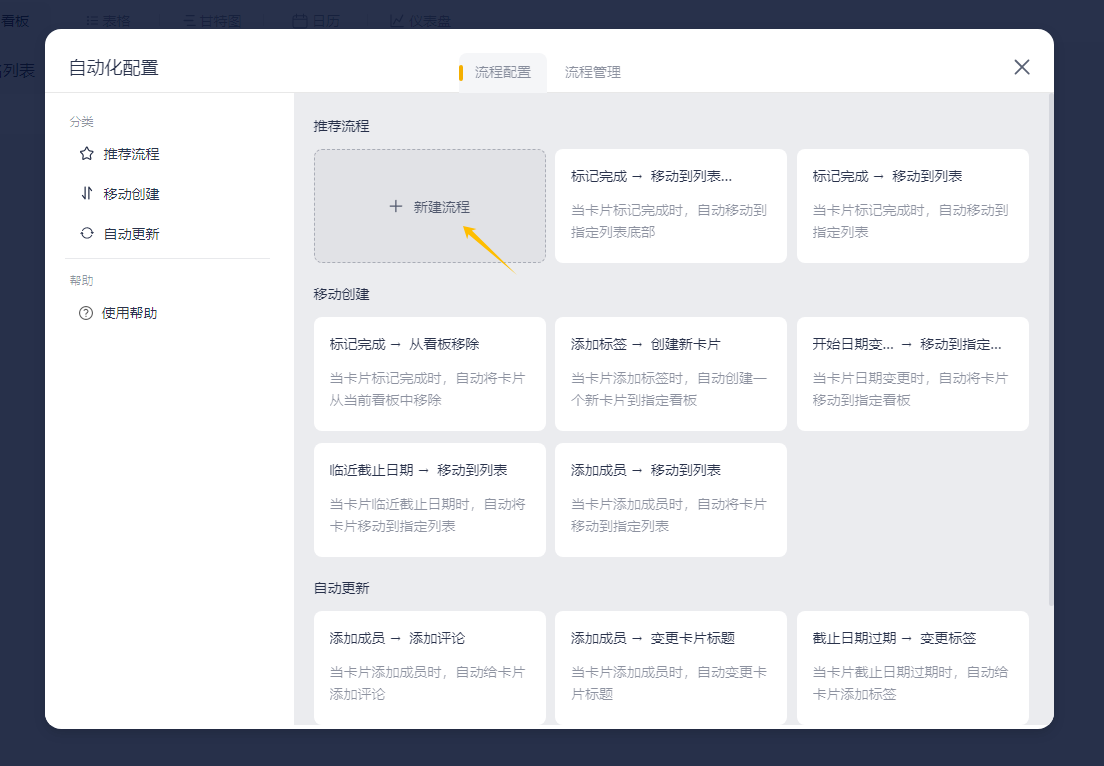Click the plus icon in 新建流程
This screenshot has height=766, width=1104.
(x=396, y=207)
